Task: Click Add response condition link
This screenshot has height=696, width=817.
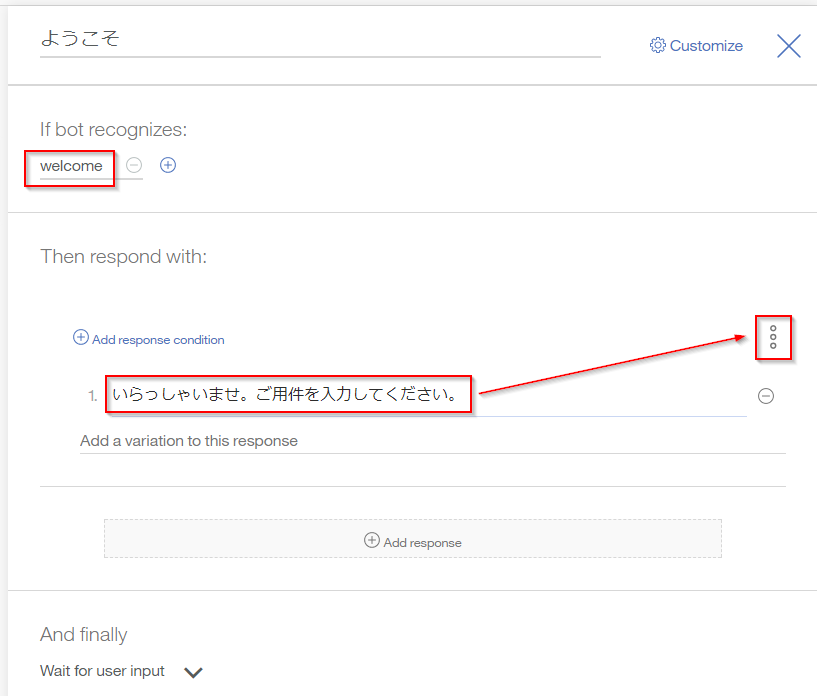Action: tap(148, 339)
